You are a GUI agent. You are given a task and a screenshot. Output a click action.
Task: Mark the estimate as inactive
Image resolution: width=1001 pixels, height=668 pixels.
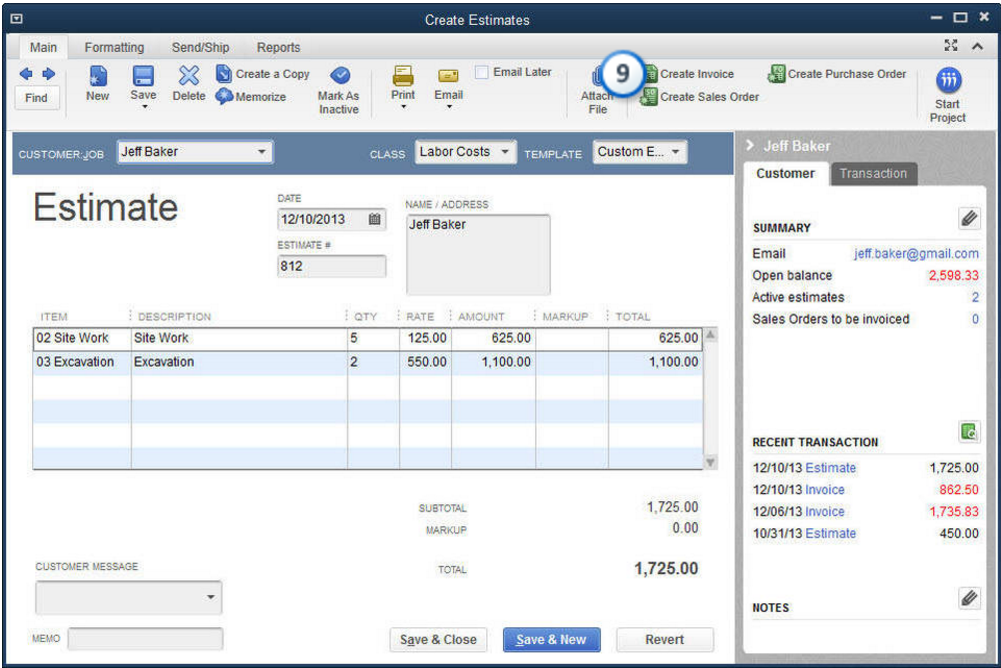[339, 90]
